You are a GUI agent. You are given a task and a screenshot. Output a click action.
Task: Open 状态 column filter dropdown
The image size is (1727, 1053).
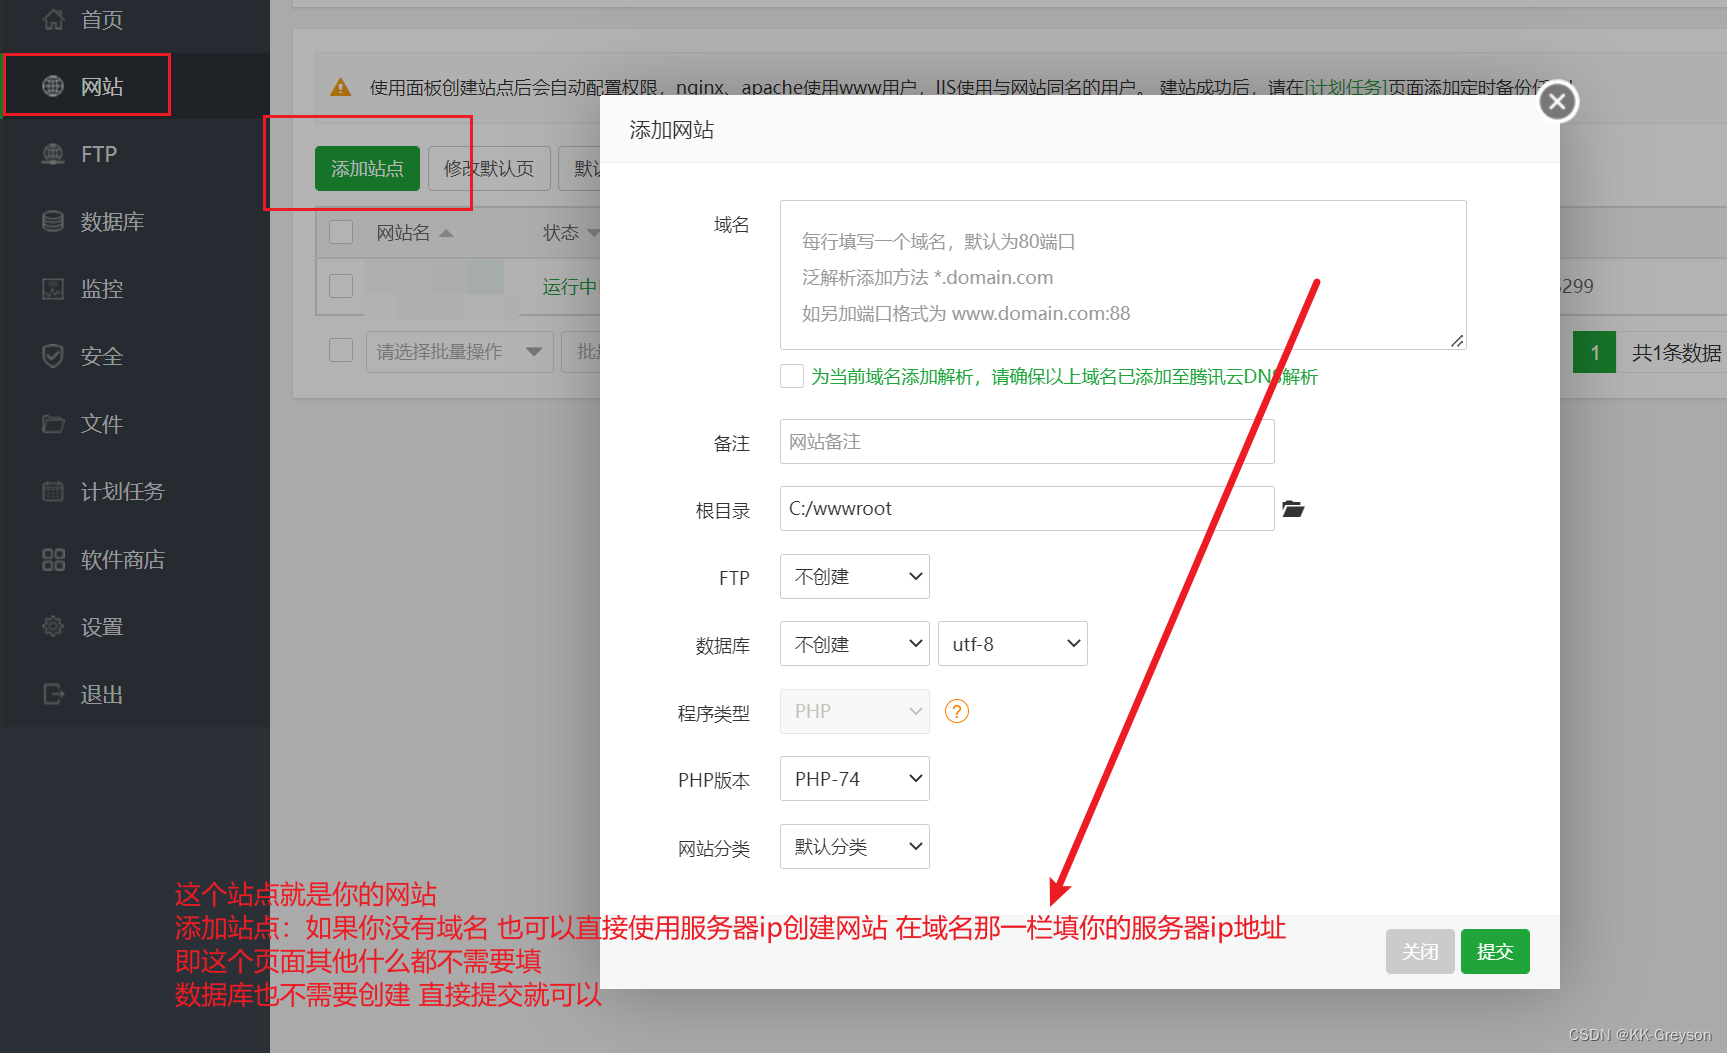[x=593, y=233]
